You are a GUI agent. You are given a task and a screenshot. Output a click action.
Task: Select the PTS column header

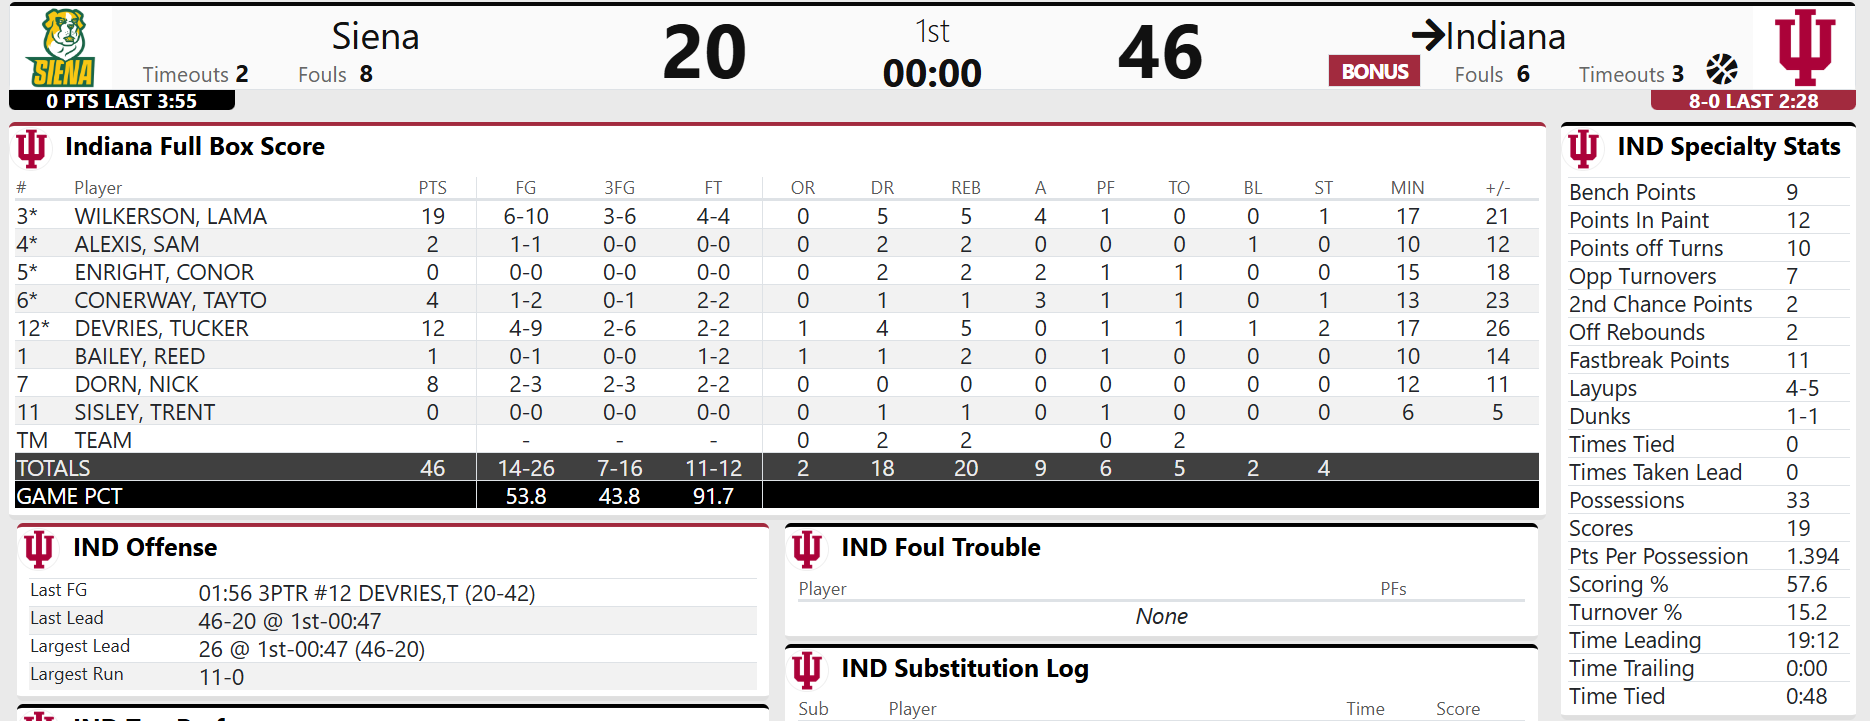coord(432,188)
